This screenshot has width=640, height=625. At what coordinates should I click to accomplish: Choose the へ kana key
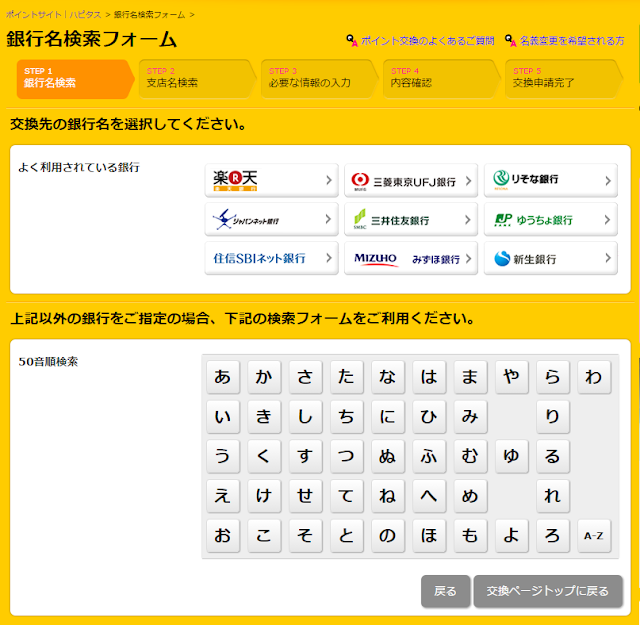(x=429, y=496)
